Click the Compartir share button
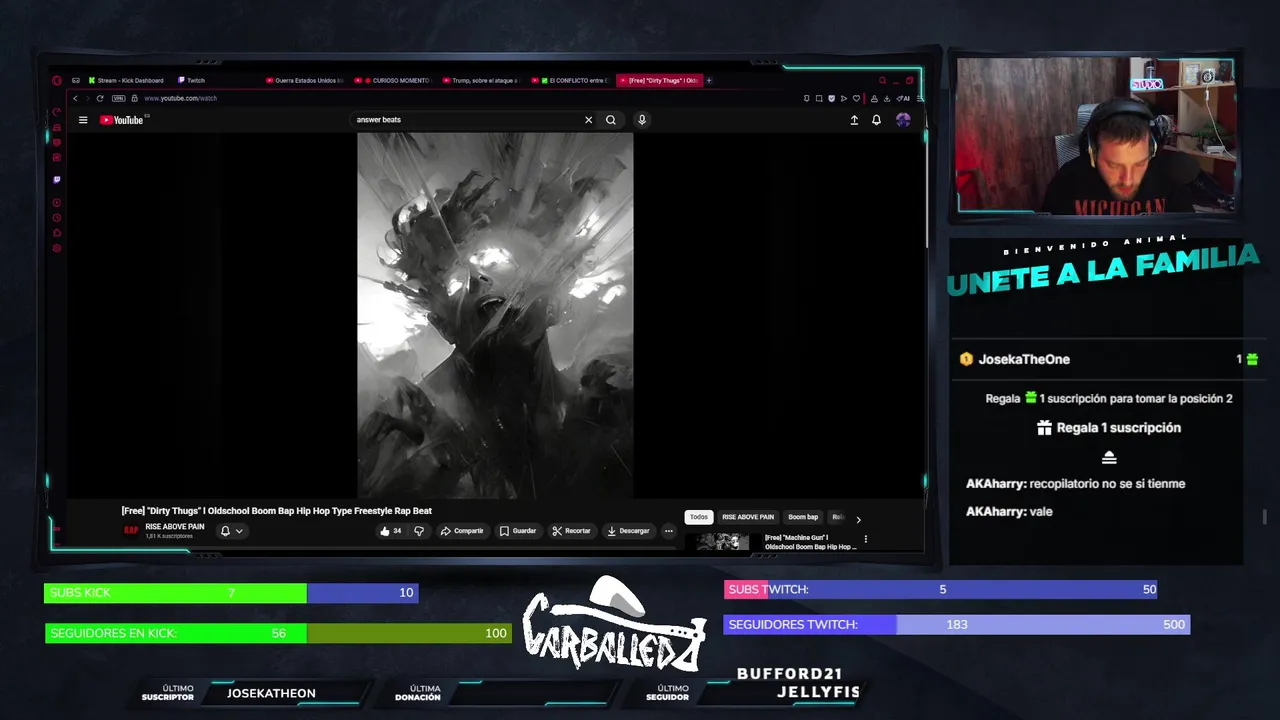 click(x=462, y=531)
